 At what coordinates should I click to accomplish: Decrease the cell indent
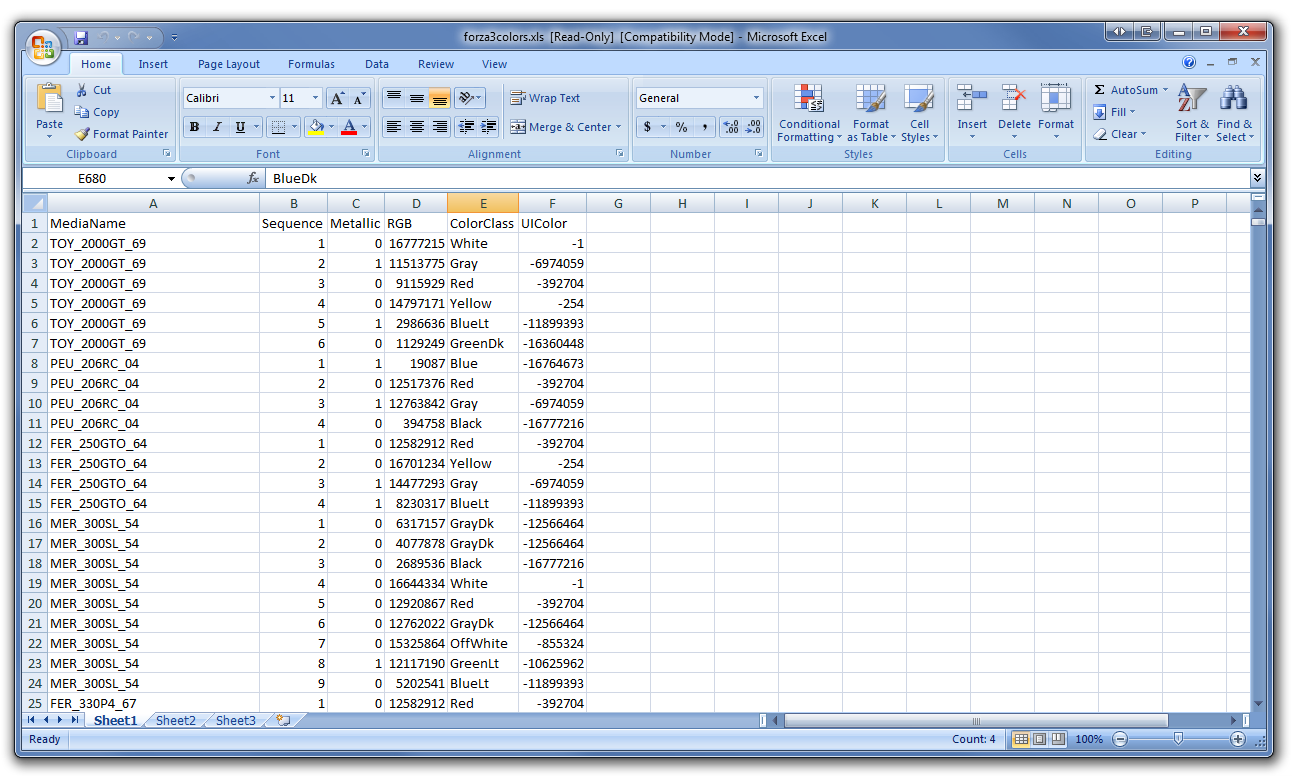[465, 127]
